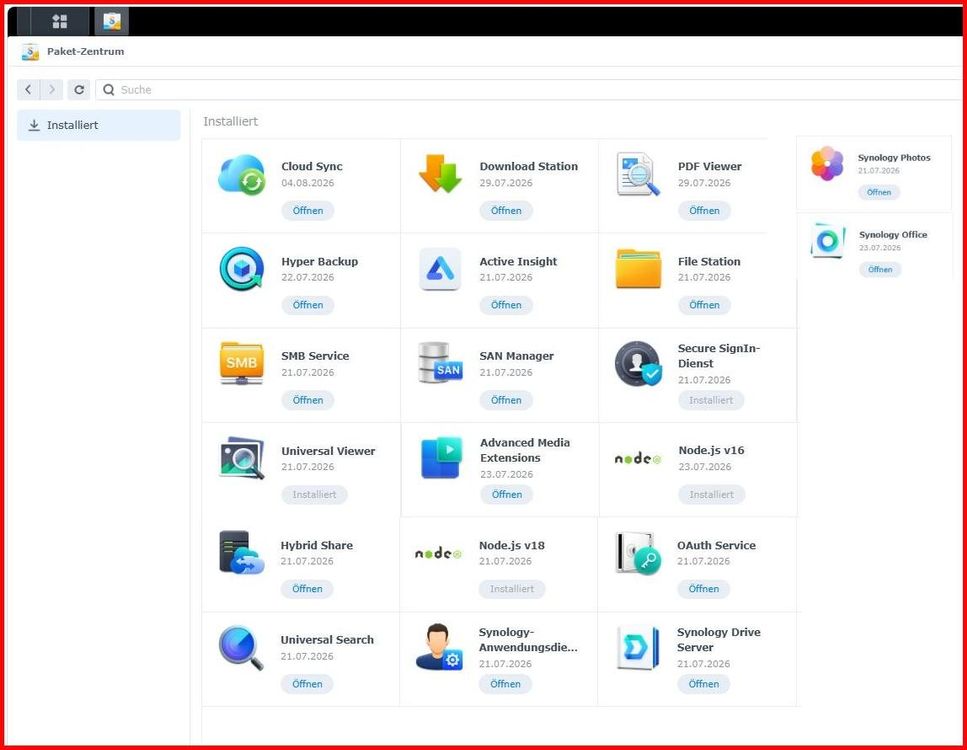Image resolution: width=967 pixels, height=750 pixels.
Task: Click the Advanced Media Extensions title
Action: point(525,450)
